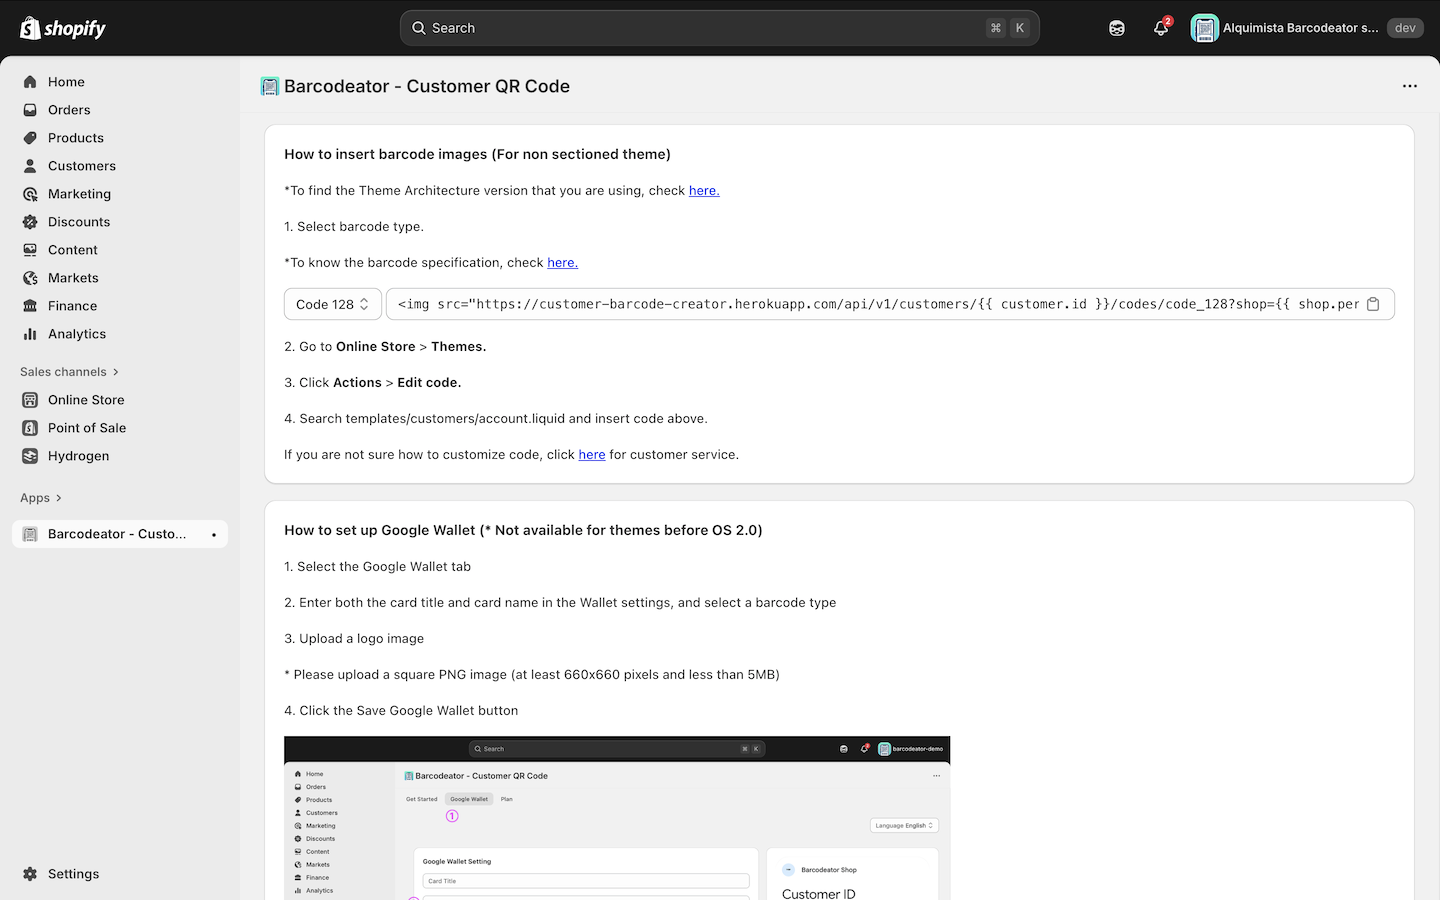The width and height of the screenshot is (1440, 900).
Task: Click the Settings gear icon
Action: point(30,874)
